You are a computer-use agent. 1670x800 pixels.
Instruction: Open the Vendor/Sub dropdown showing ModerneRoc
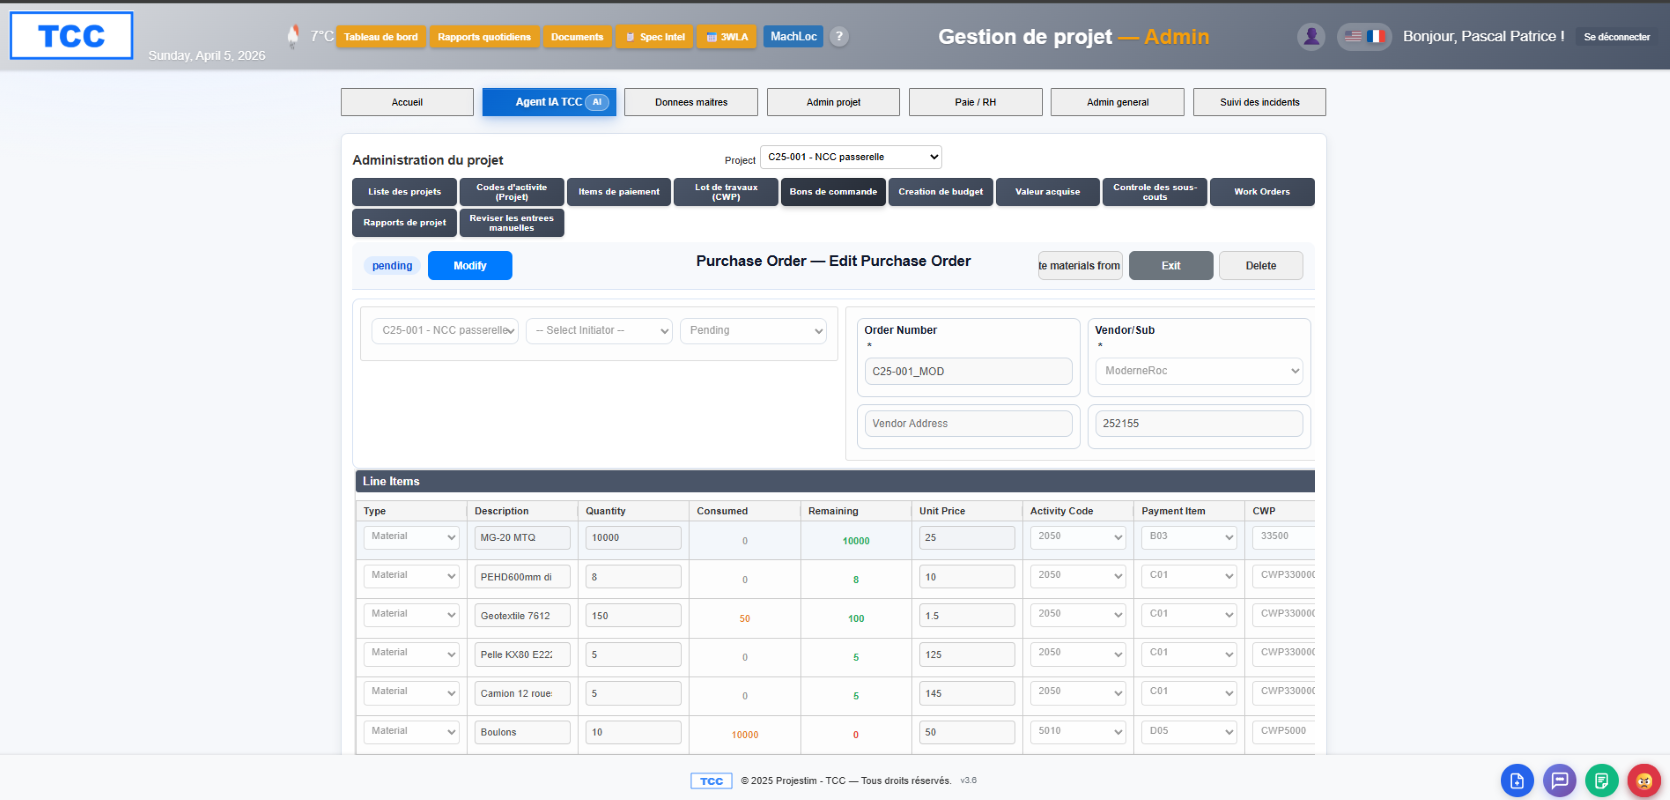coord(1199,371)
